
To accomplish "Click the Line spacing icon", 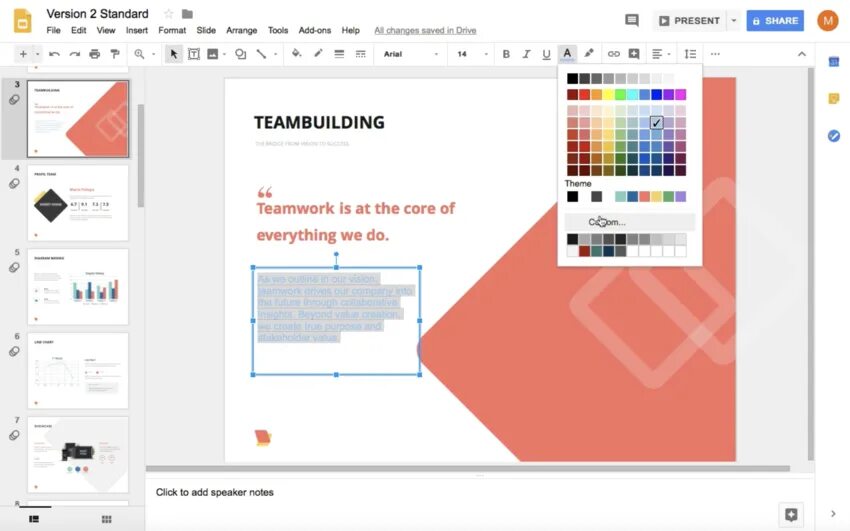I will click(x=690, y=54).
